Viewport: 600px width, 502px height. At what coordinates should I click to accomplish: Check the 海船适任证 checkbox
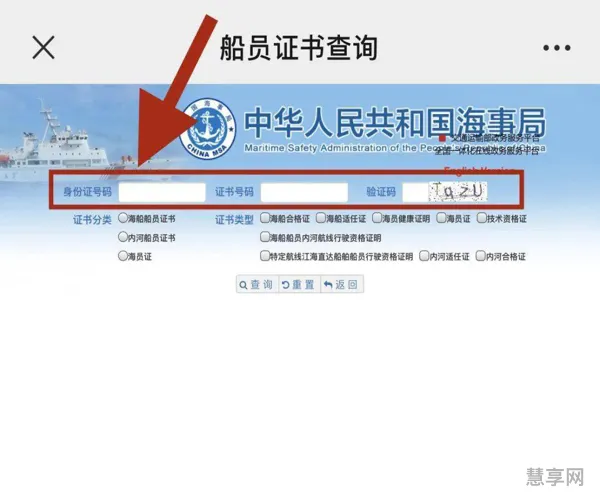tap(321, 218)
